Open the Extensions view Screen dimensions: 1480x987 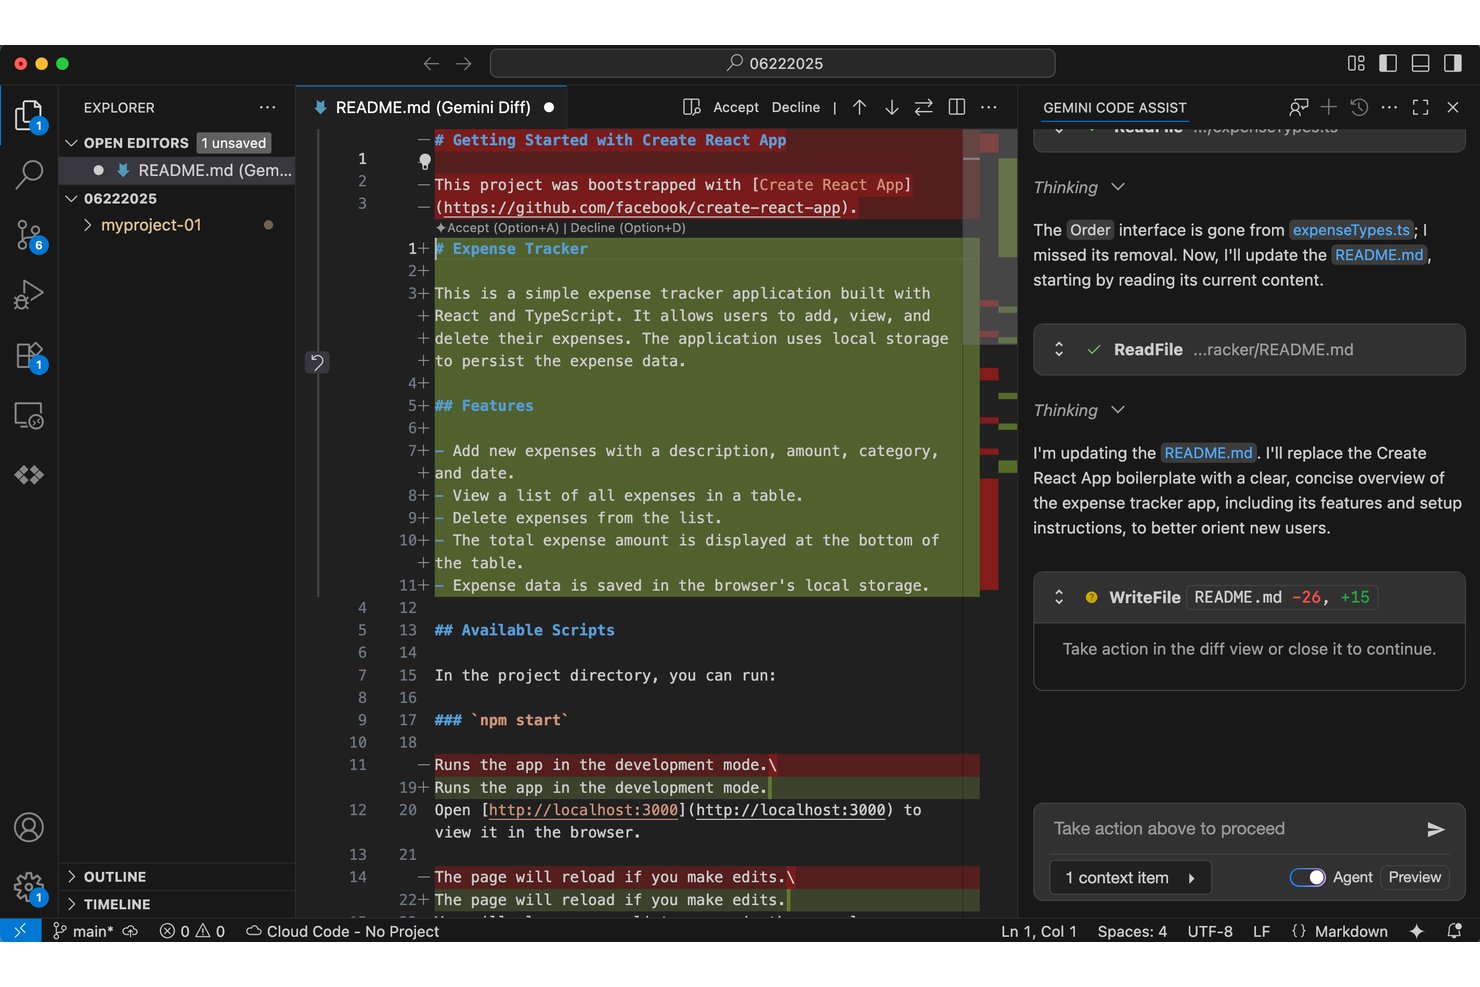pyautogui.click(x=29, y=356)
